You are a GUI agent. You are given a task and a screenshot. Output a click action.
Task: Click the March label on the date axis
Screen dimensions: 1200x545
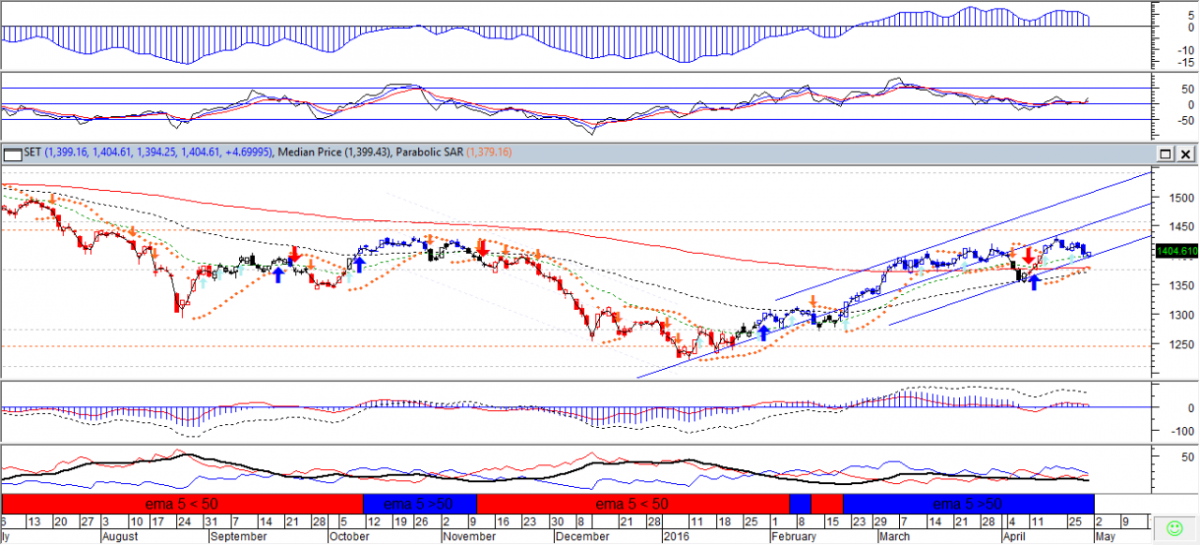pos(896,537)
